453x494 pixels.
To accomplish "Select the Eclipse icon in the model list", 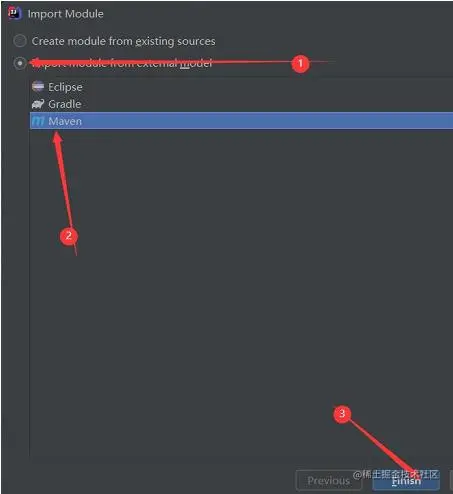I will pos(38,86).
